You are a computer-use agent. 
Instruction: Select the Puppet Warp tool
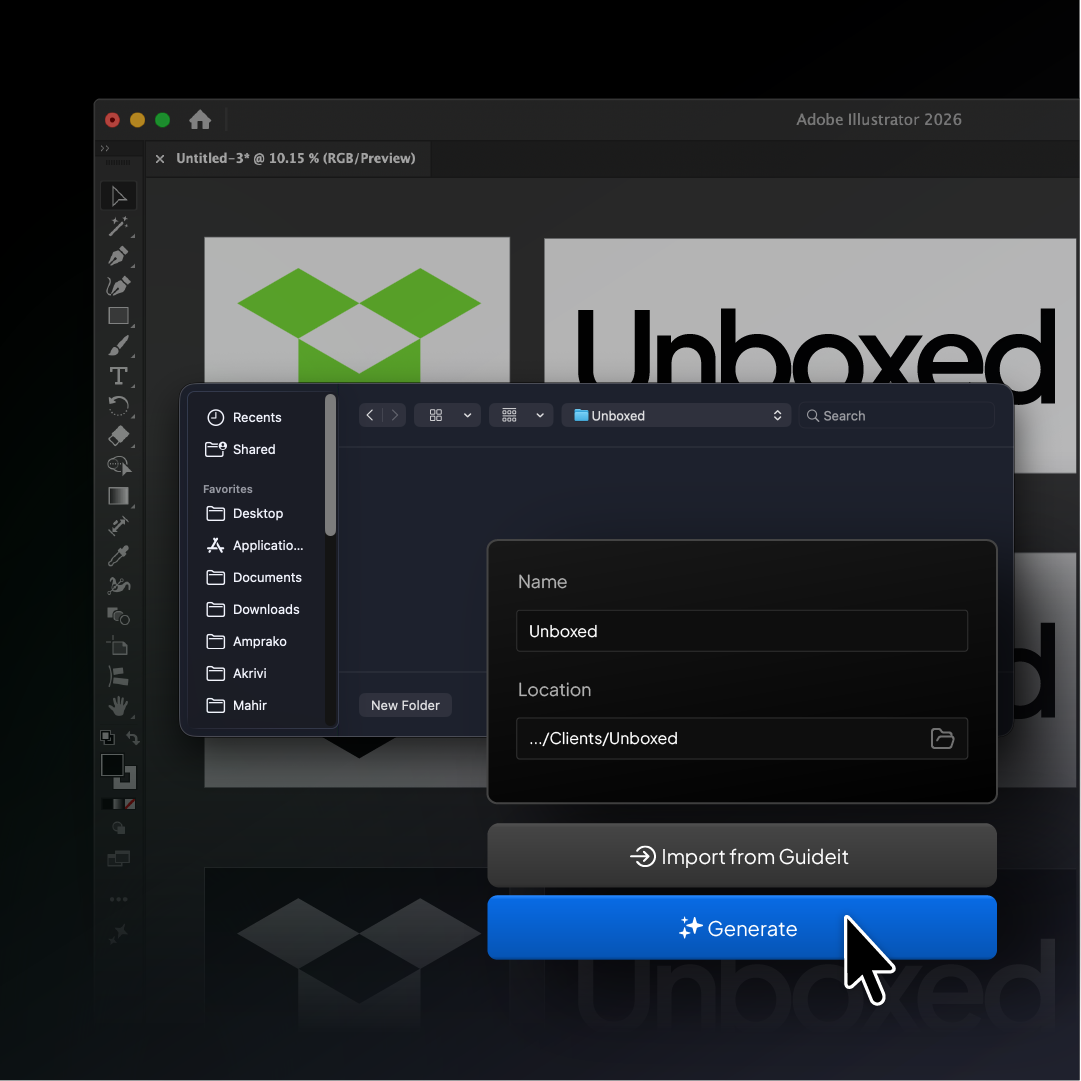[119, 586]
